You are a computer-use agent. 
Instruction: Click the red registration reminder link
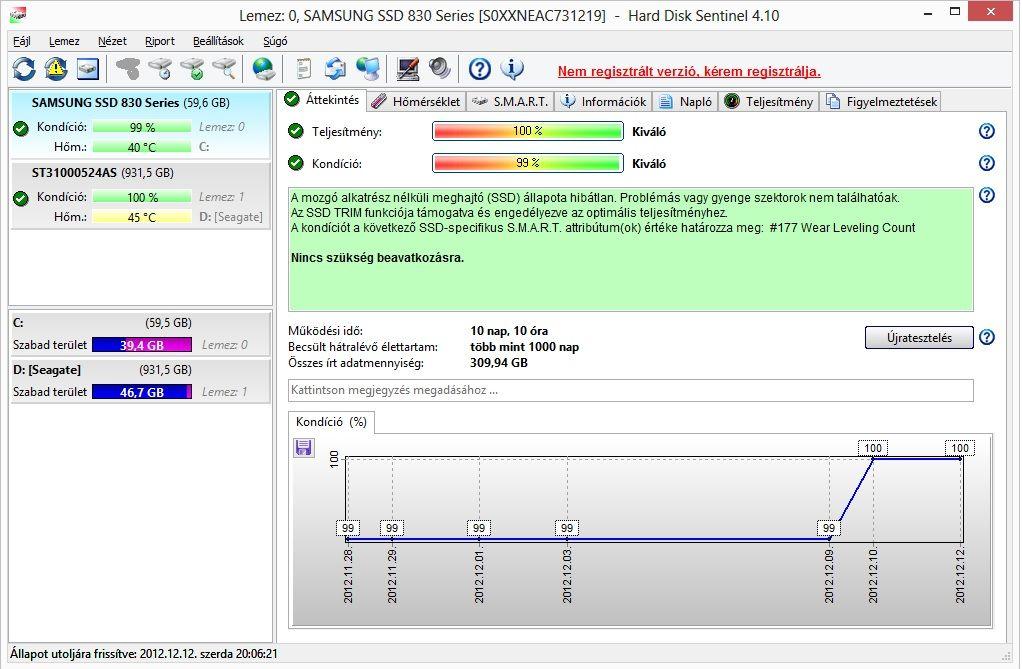tap(689, 72)
